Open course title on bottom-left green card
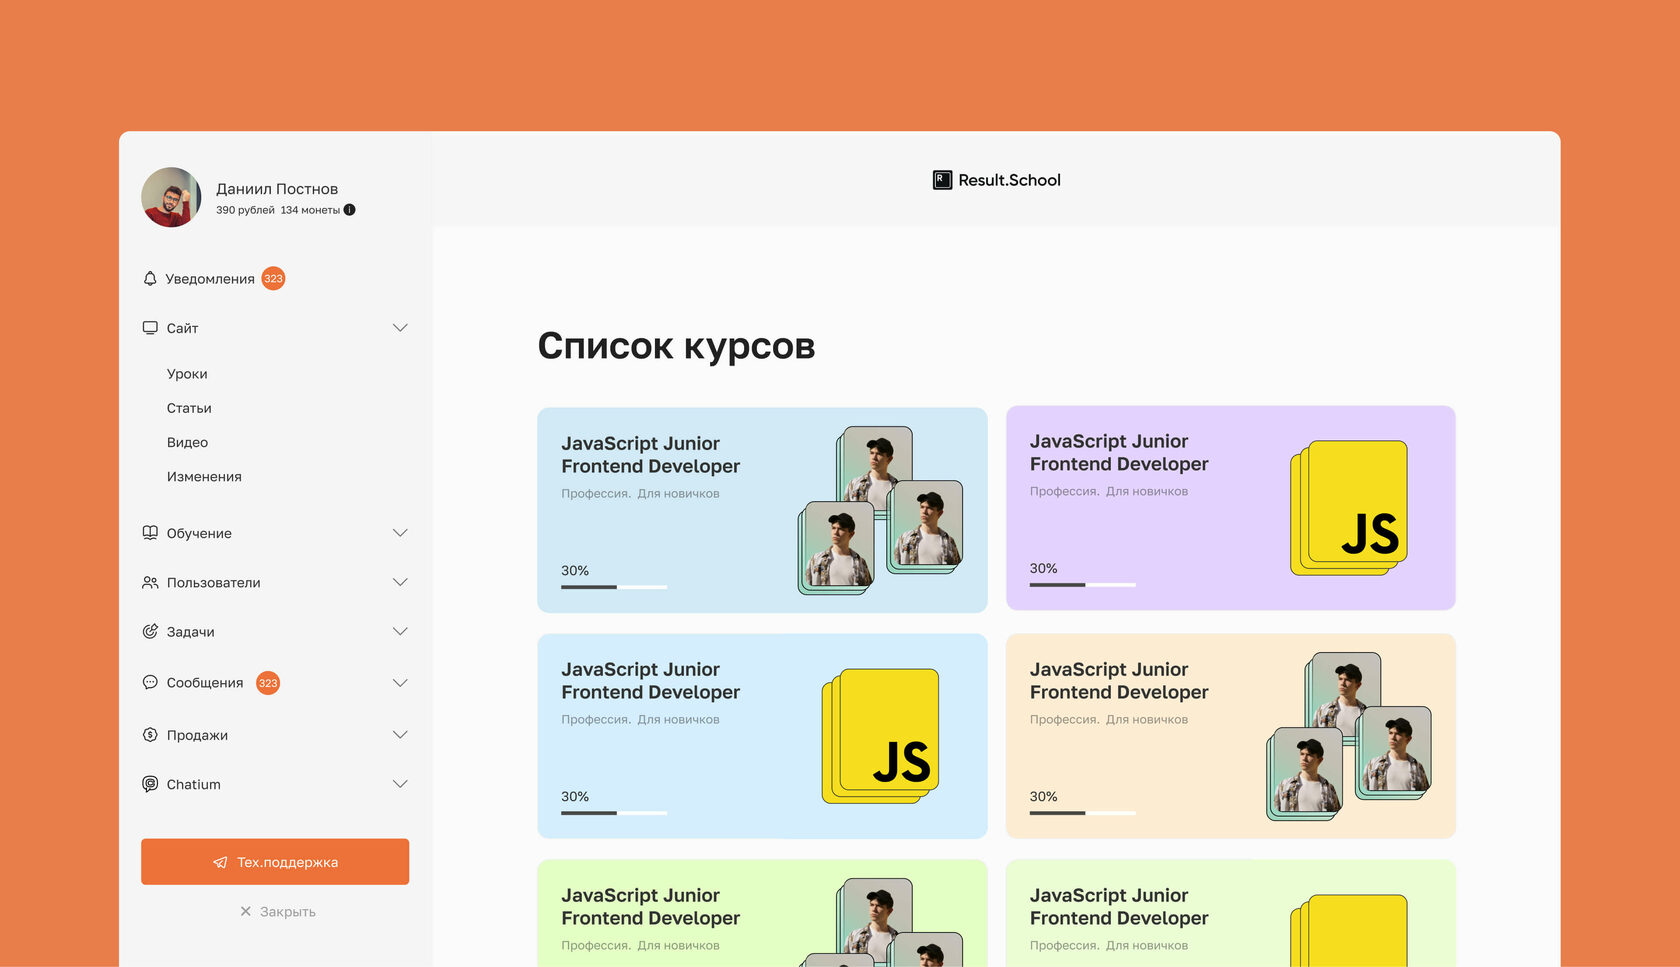1680x967 pixels. click(650, 907)
